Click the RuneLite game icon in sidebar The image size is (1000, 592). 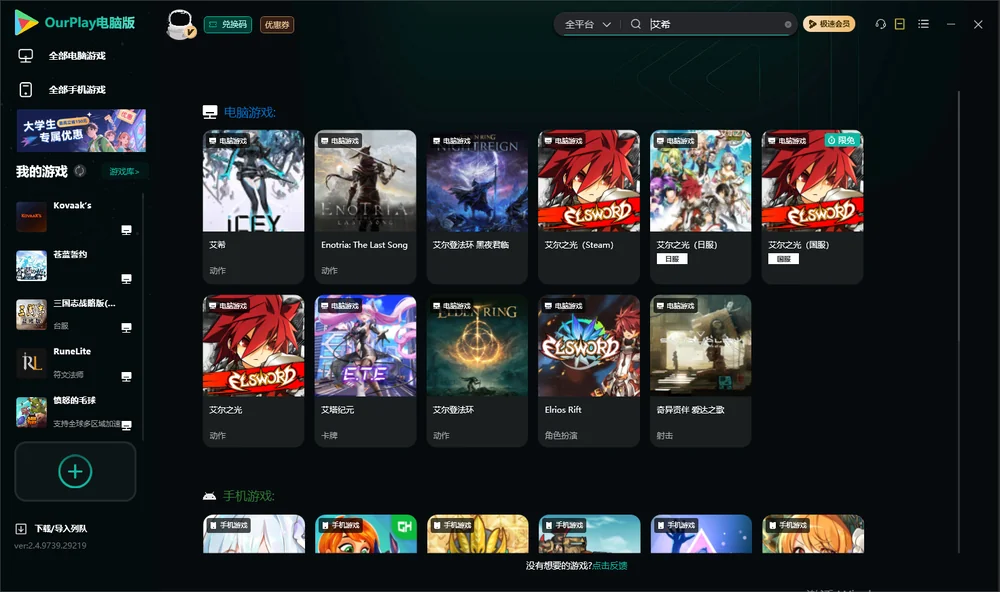[31, 363]
